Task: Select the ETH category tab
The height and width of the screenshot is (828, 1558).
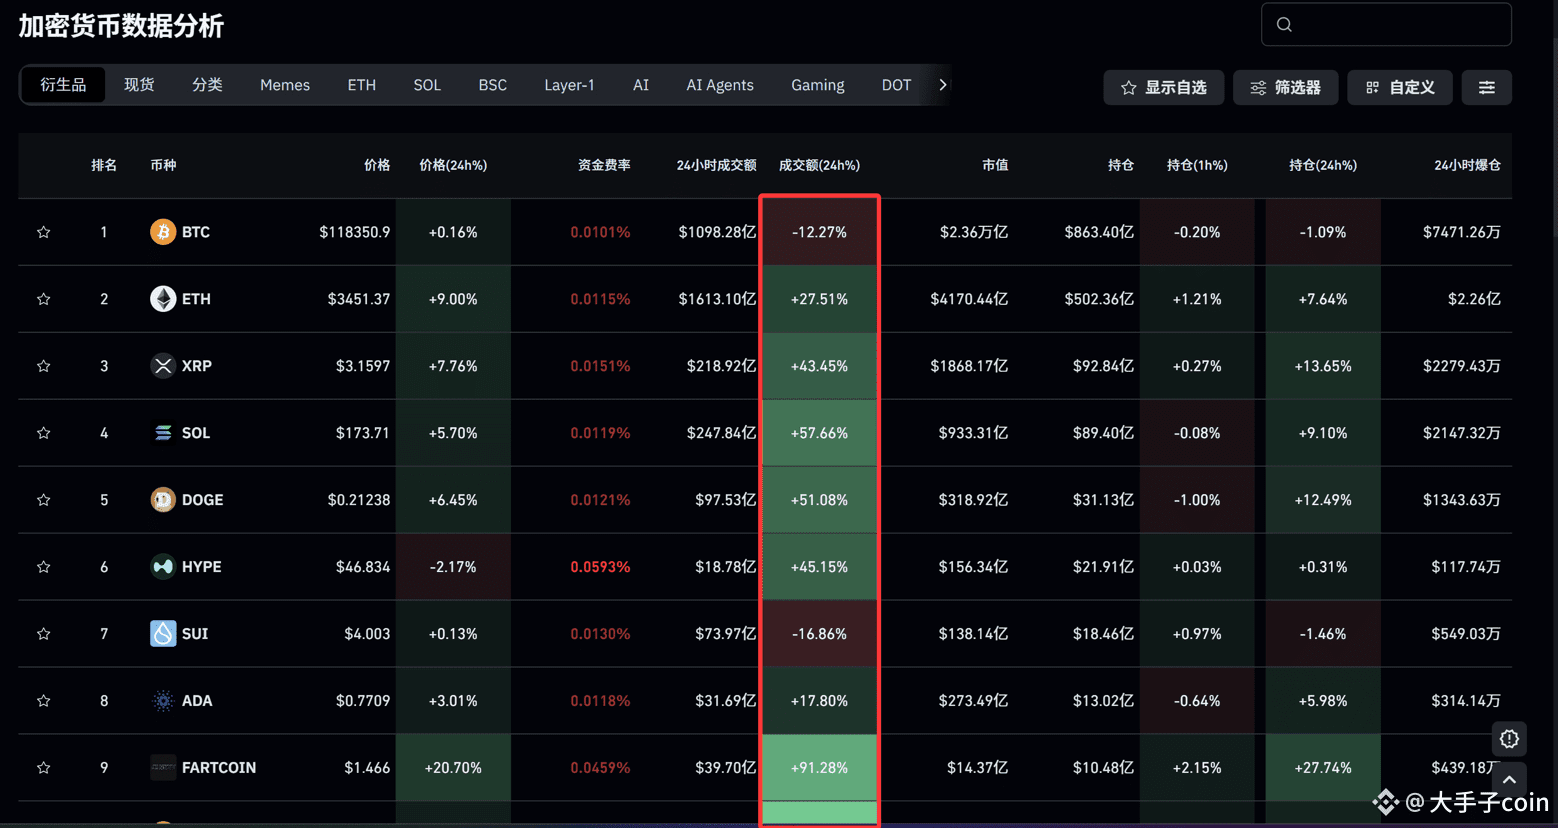Action: (362, 85)
